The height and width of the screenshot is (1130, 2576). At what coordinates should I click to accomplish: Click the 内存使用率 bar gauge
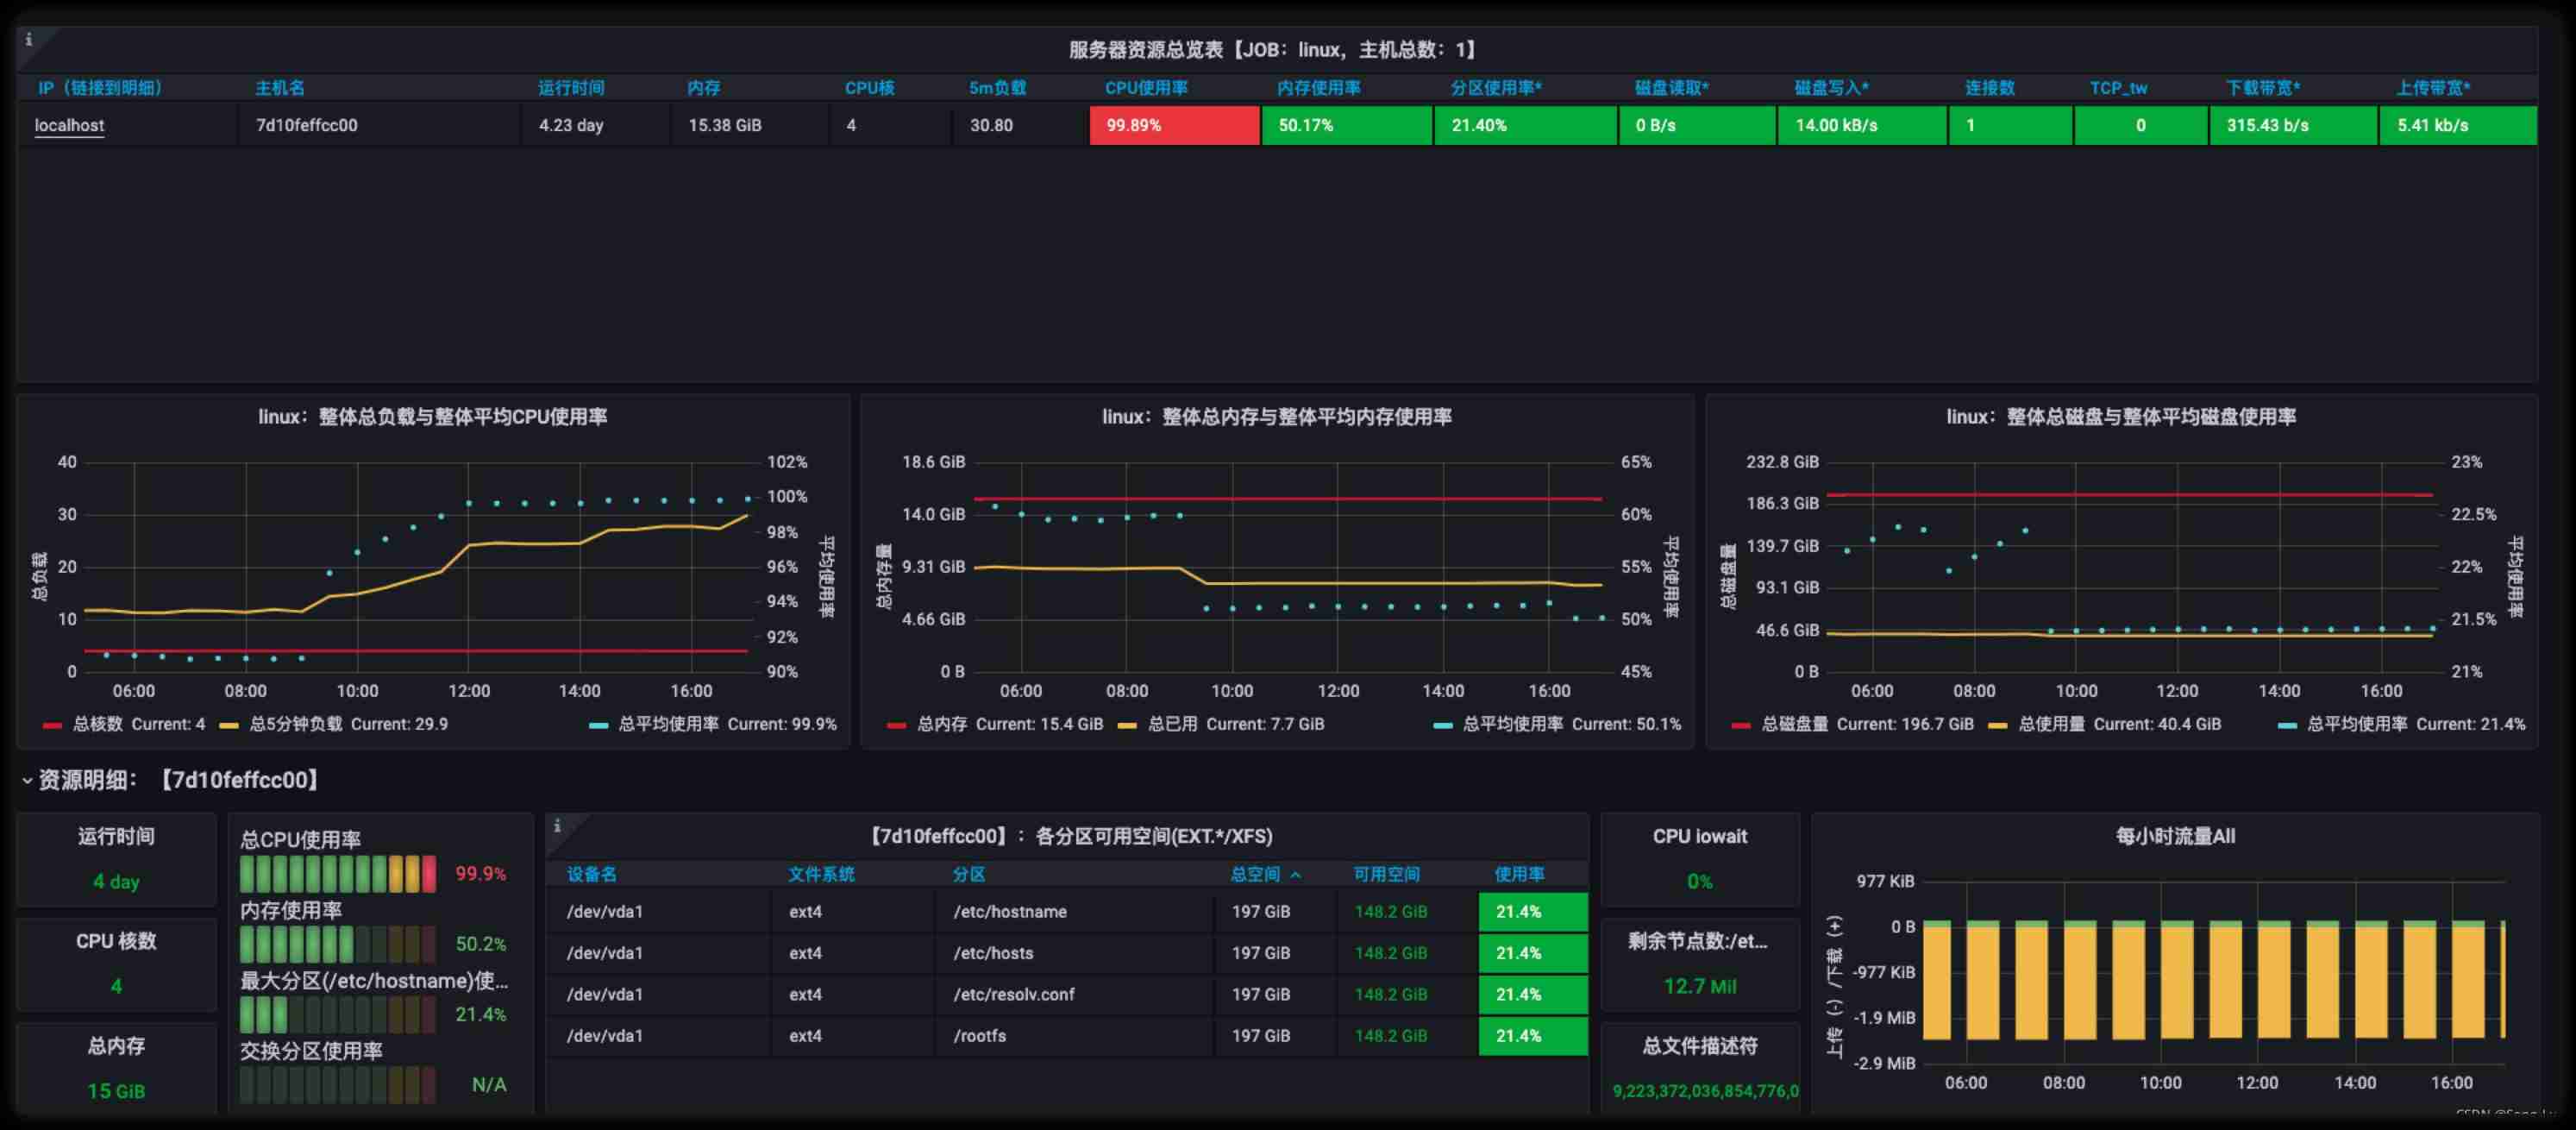pos(338,944)
